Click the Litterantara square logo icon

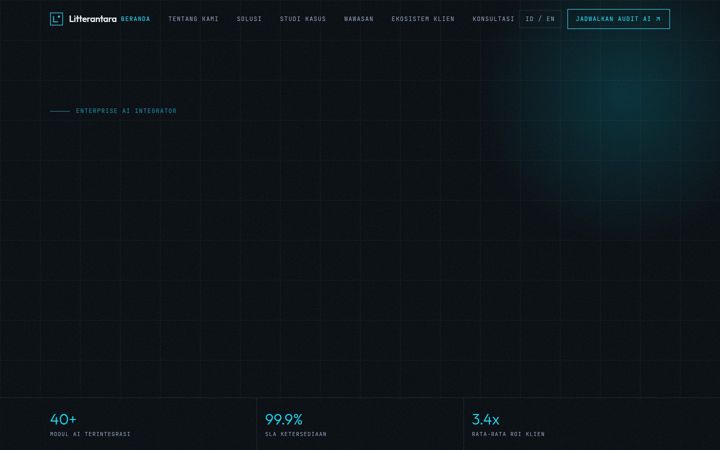pos(56,19)
